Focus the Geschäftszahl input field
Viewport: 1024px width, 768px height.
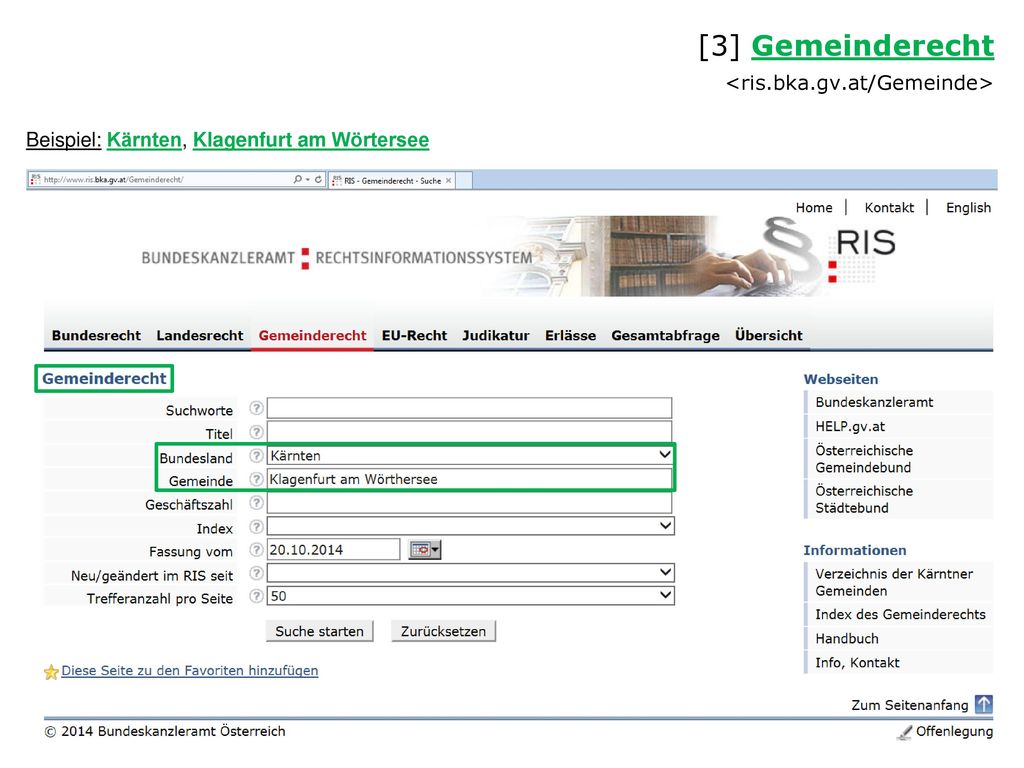point(470,503)
